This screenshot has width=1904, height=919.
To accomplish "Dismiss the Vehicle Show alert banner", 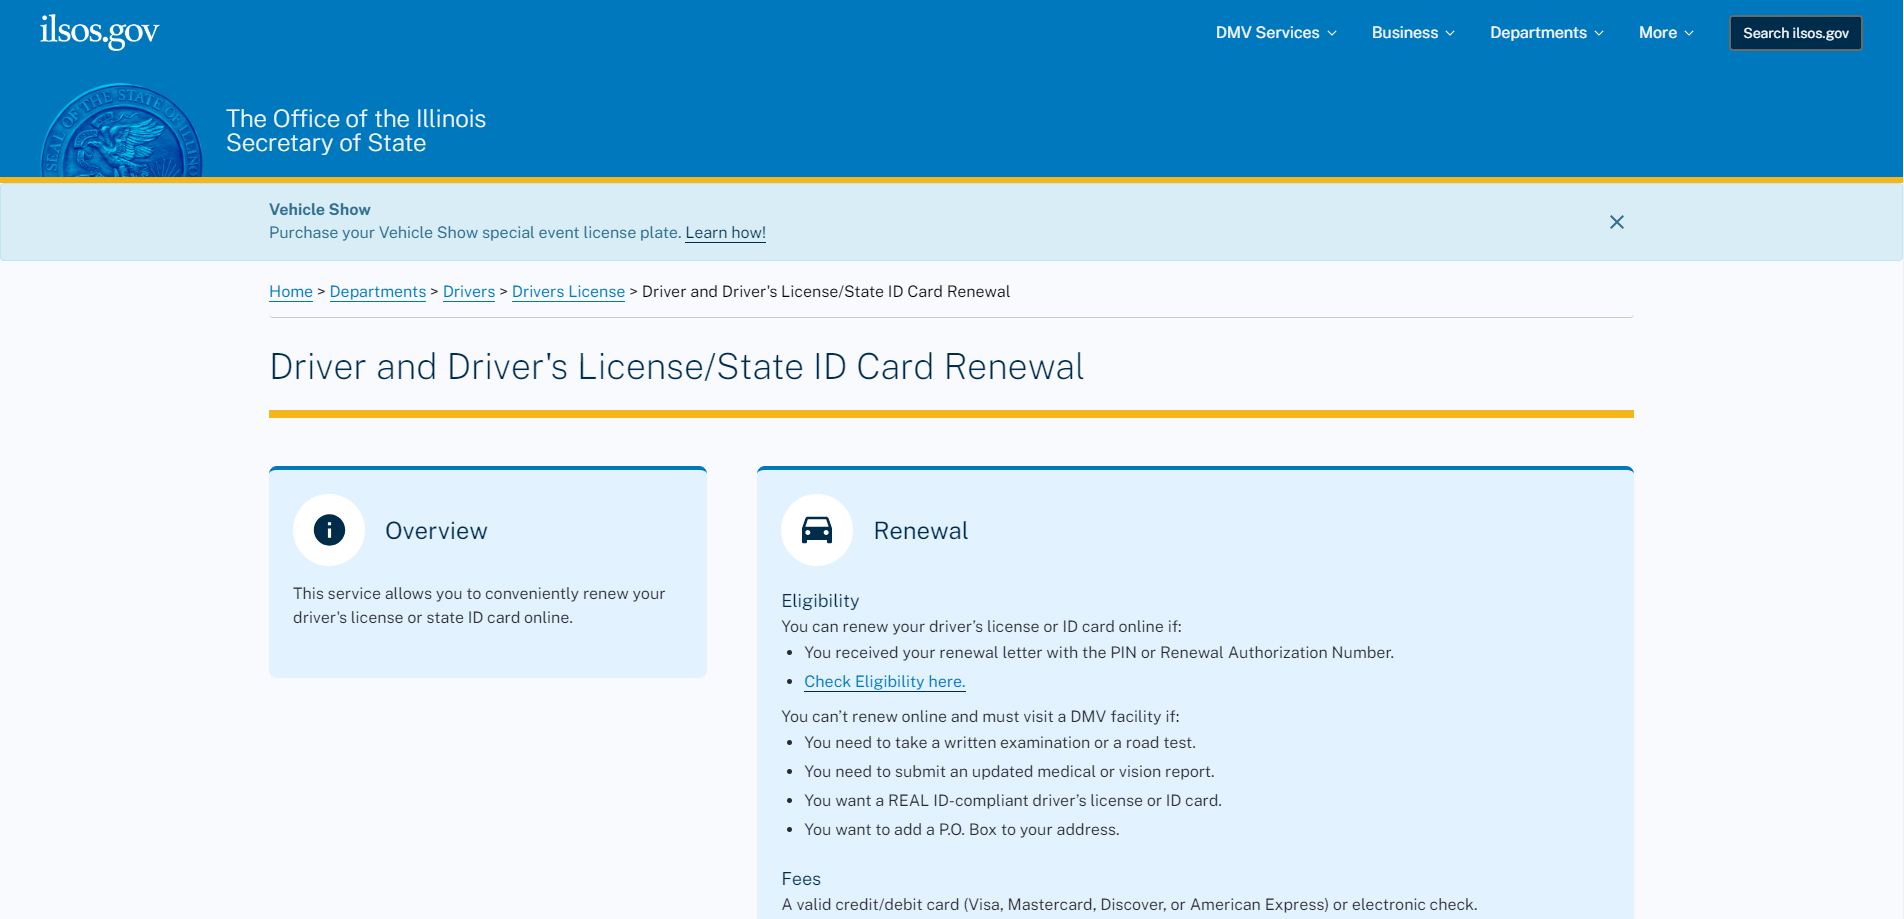I will [1616, 222].
